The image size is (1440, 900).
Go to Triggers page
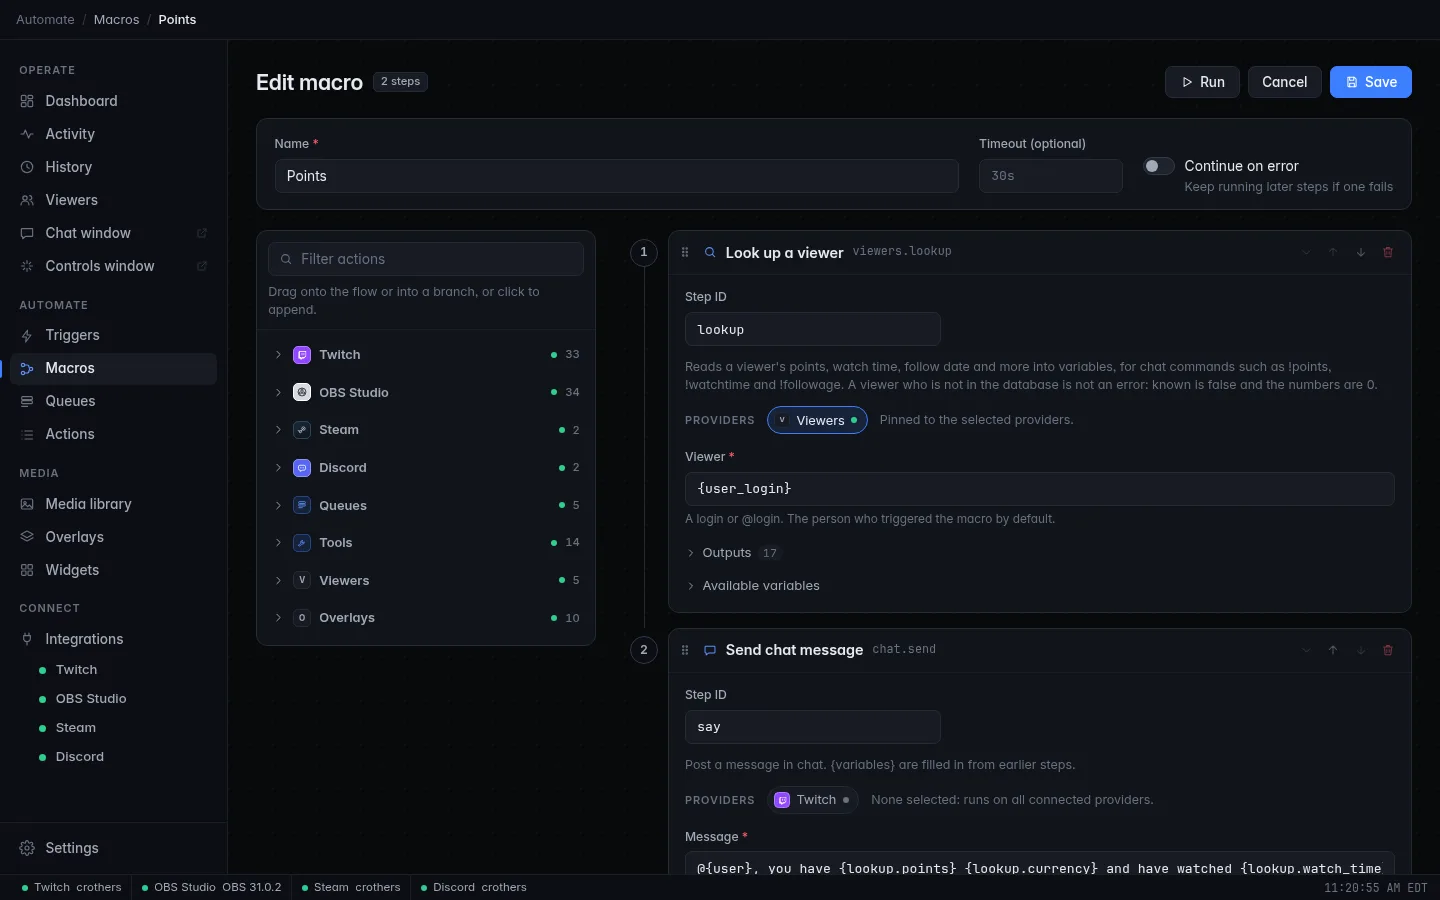tap(113, 335)
